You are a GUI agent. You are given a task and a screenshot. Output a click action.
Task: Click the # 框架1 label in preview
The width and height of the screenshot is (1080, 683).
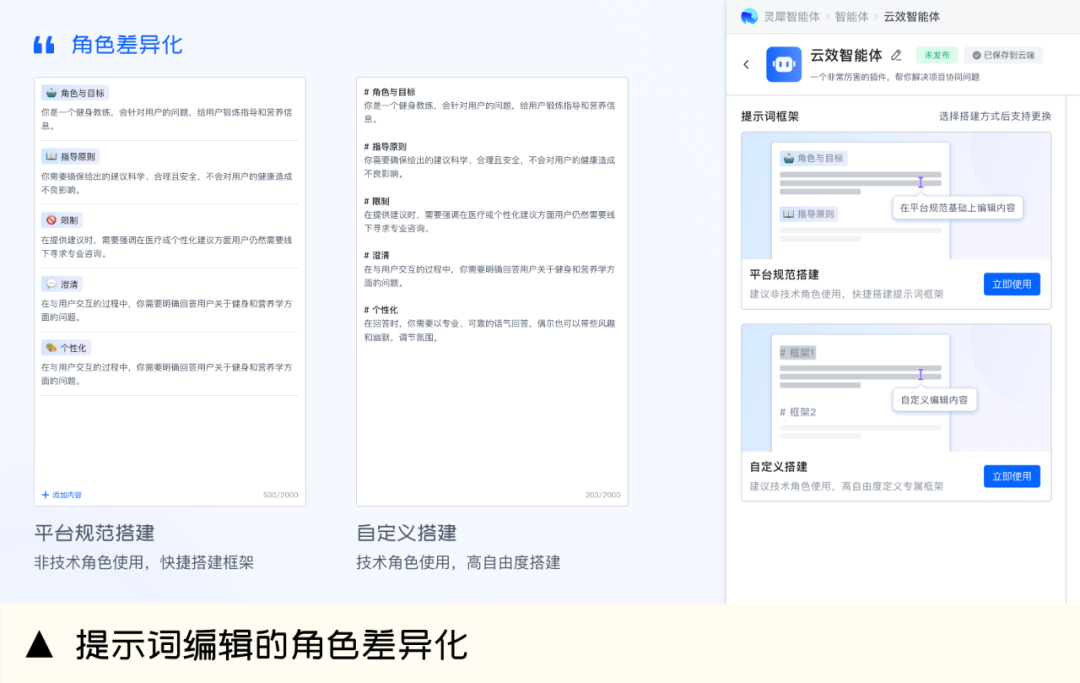[797, 353]
